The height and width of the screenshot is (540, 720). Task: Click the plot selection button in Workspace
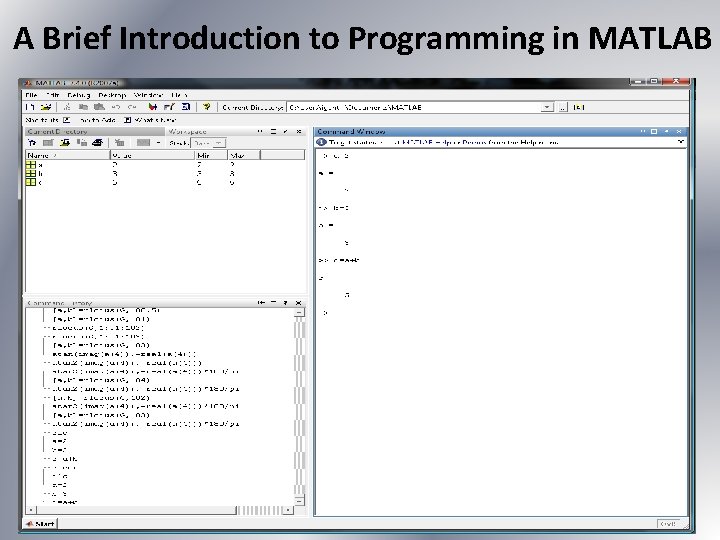pos(143,143)
